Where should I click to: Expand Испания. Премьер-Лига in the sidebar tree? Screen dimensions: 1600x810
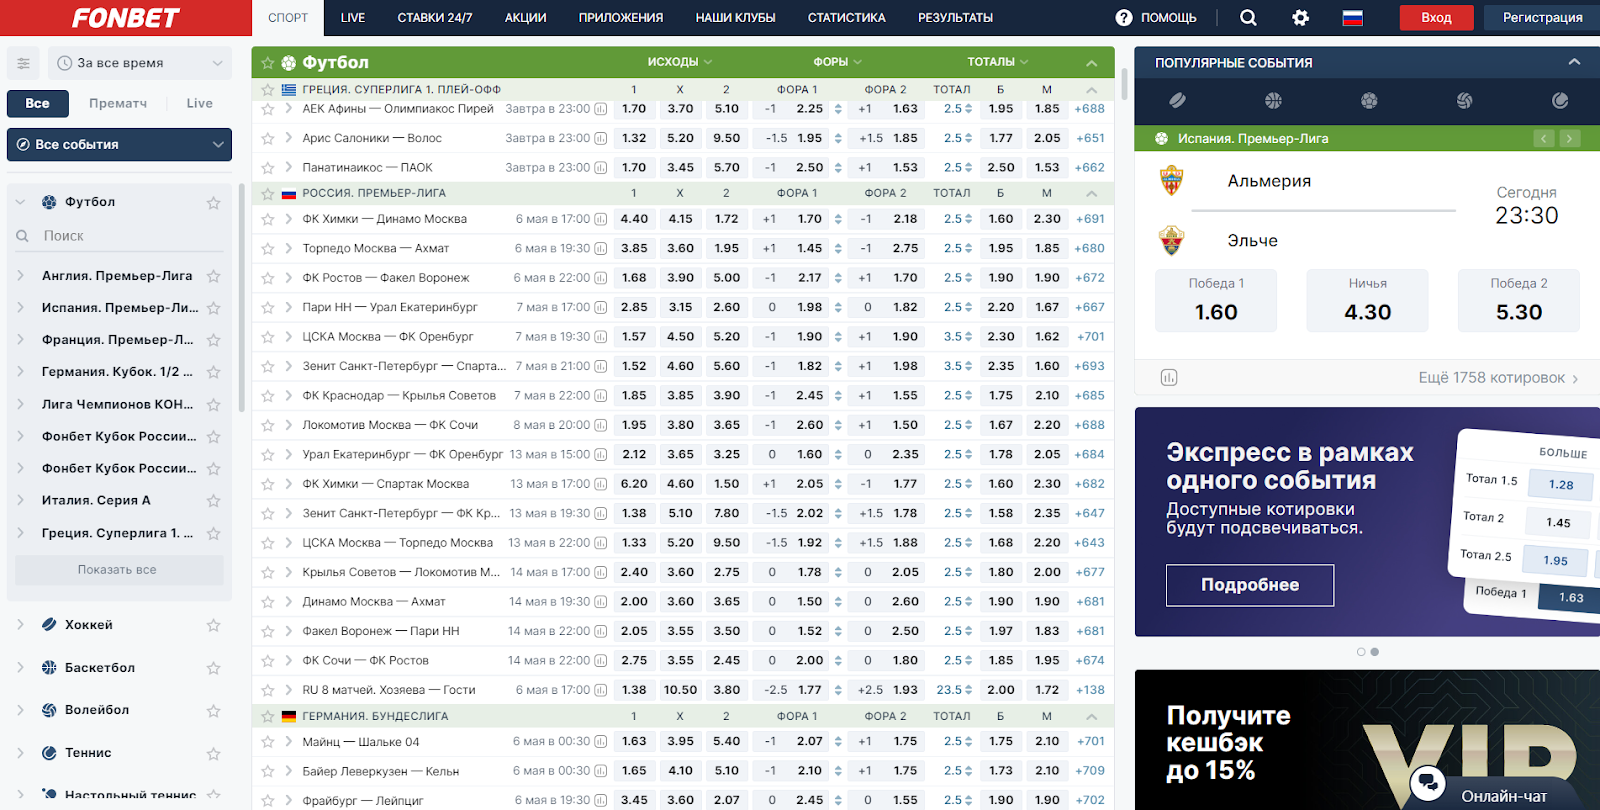20,308
